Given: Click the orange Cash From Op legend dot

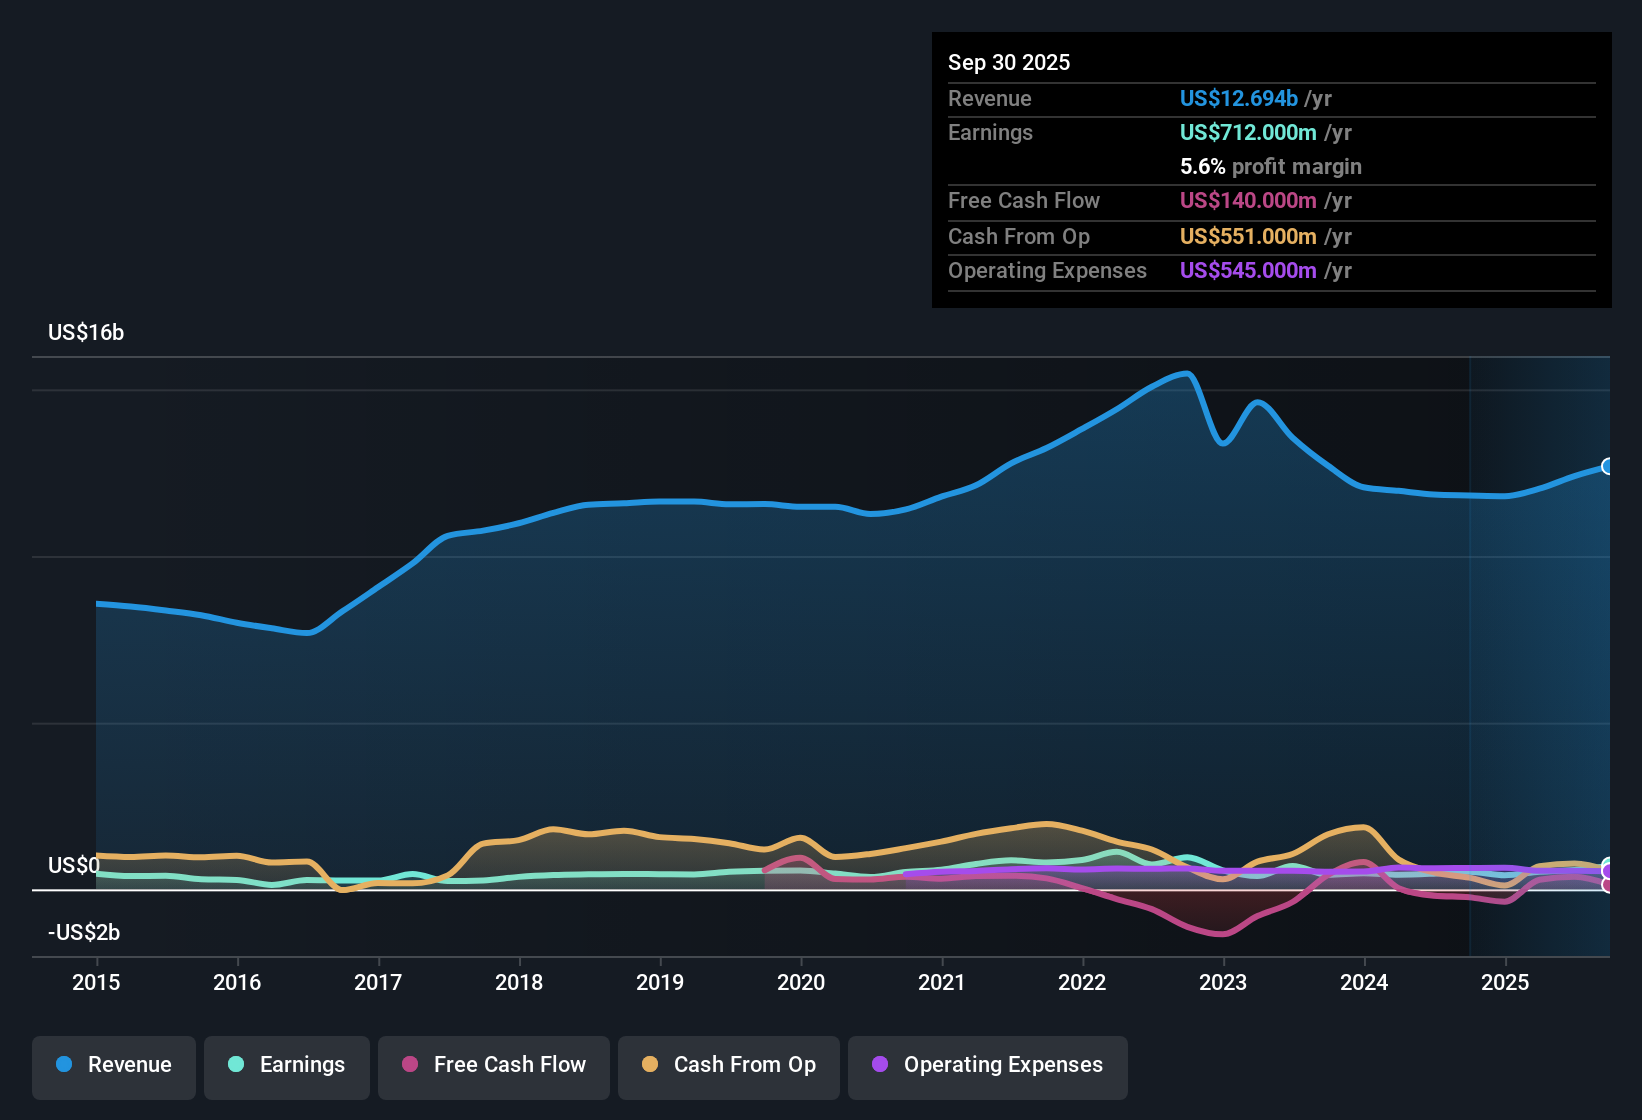Looking at the screenshot, I should coord(649,1065).
